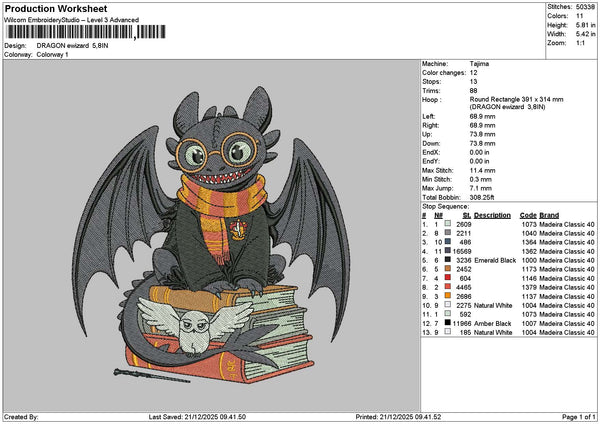Screen dimensions: 600x424
Task: Click the red swatch for code 1146
Action: click(448, 278)
